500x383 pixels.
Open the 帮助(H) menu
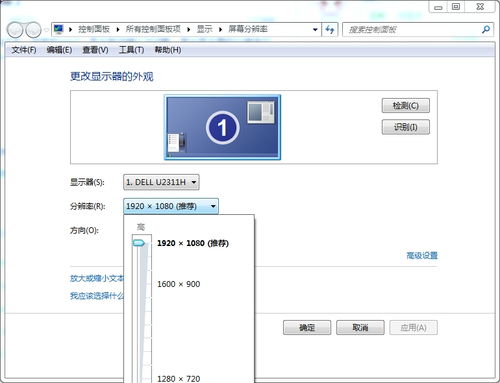[168, 50]
